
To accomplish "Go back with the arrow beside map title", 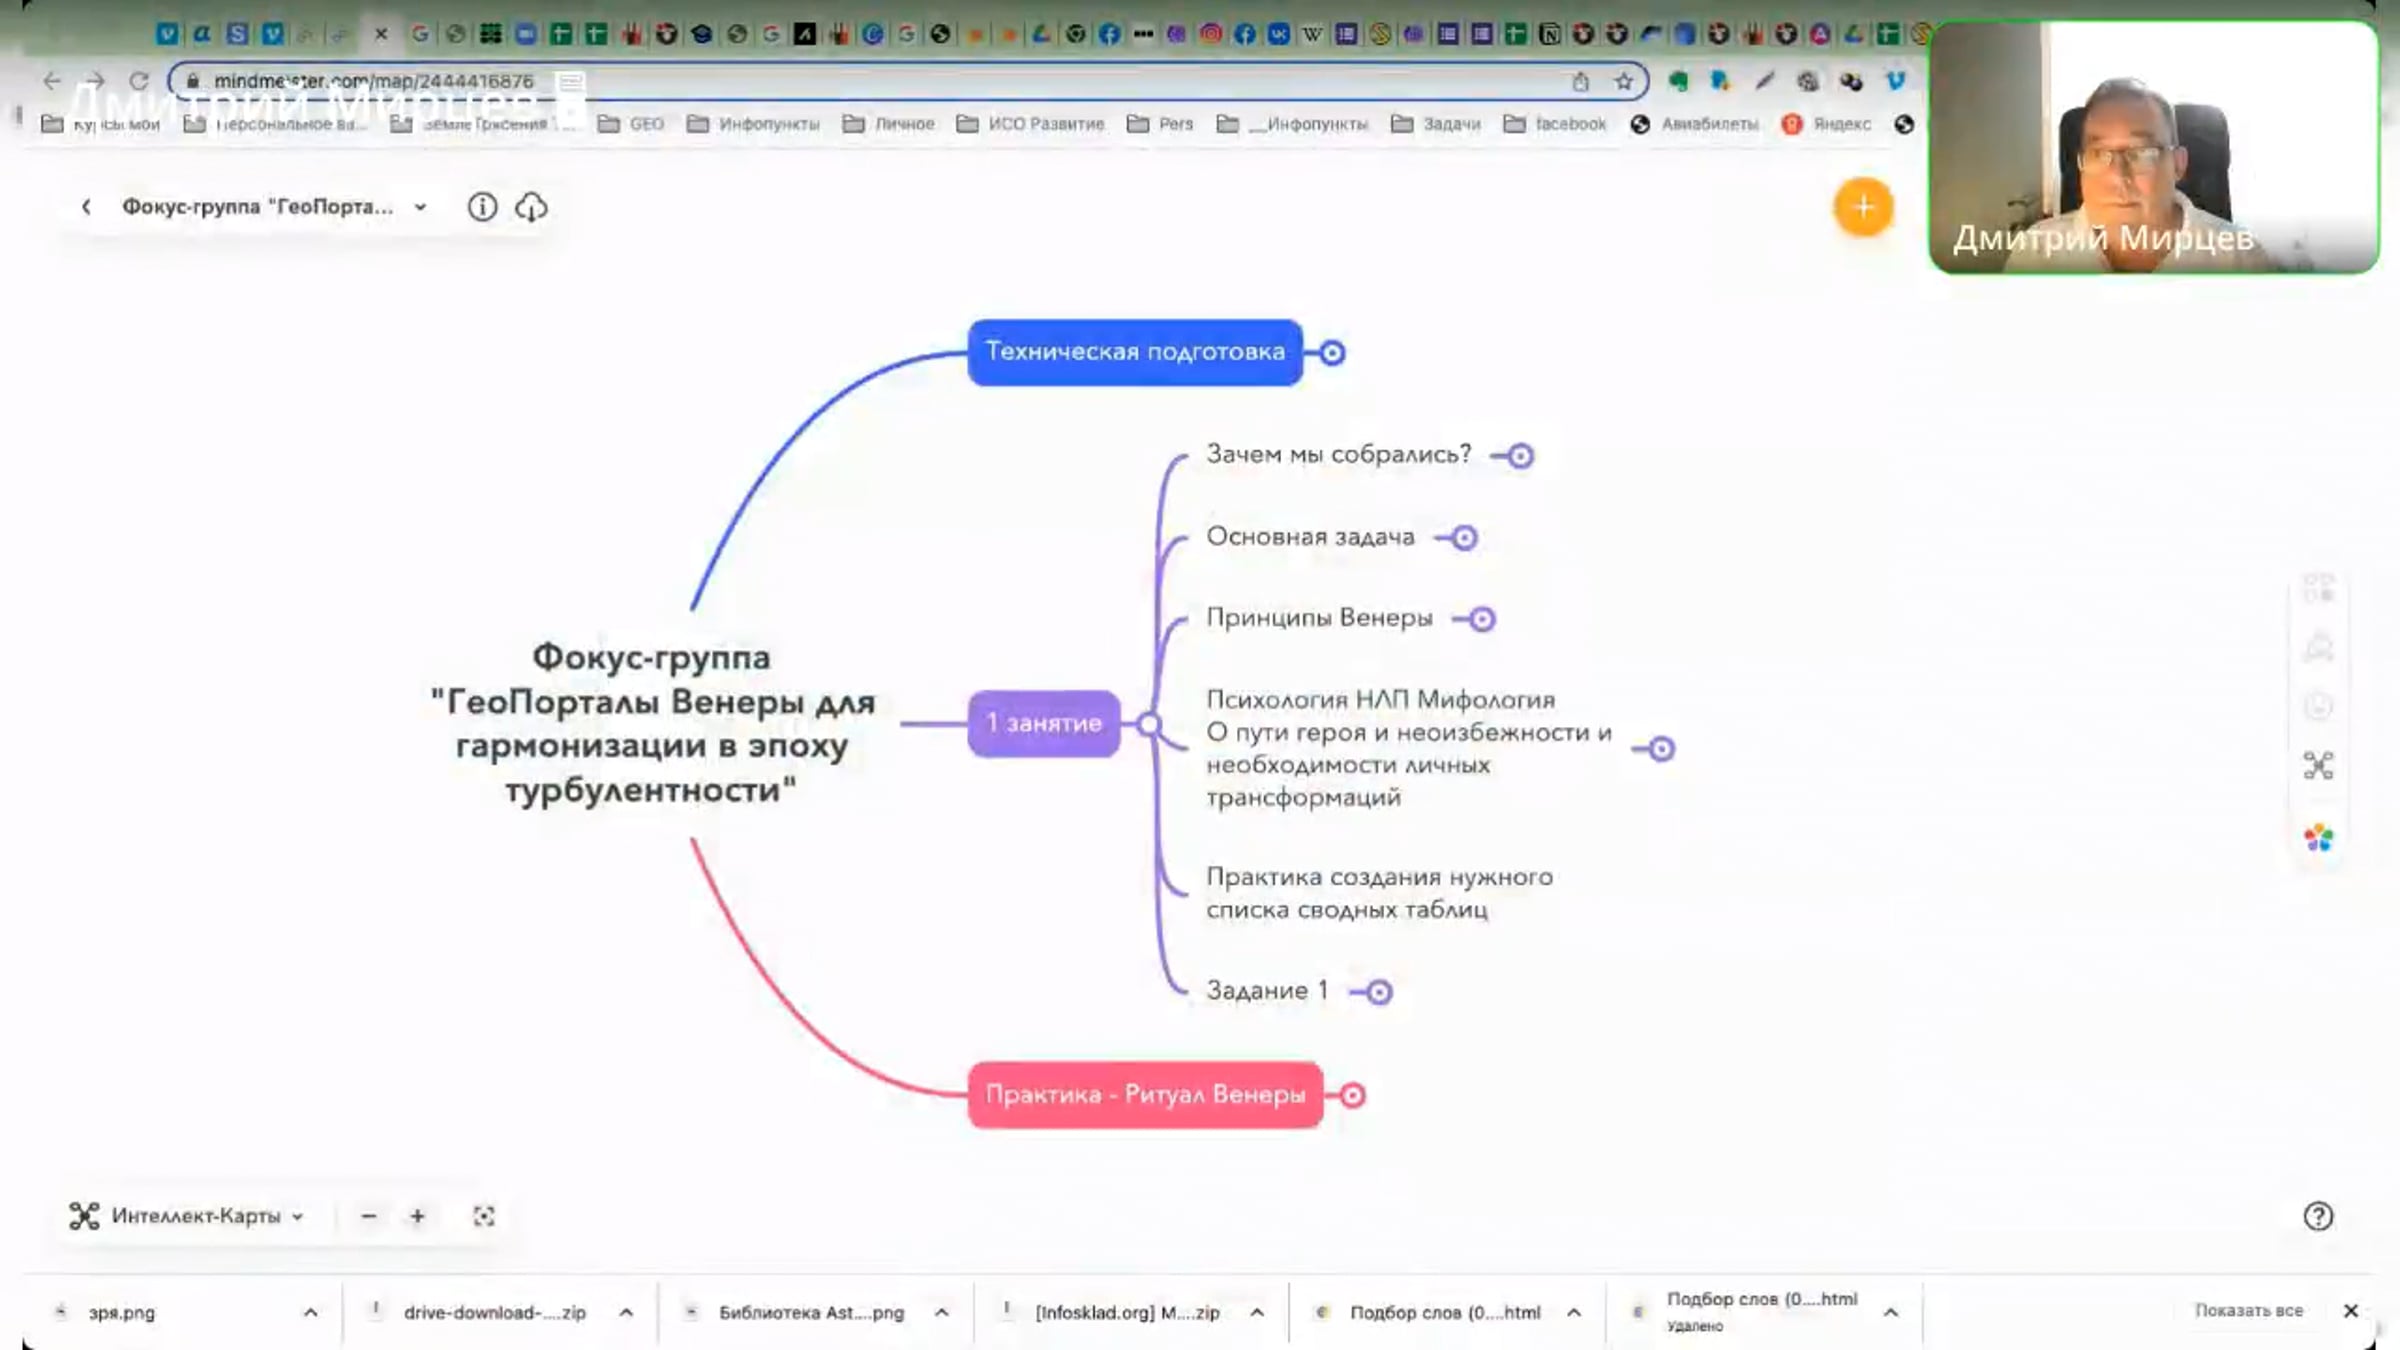I will tap(87, 207).
